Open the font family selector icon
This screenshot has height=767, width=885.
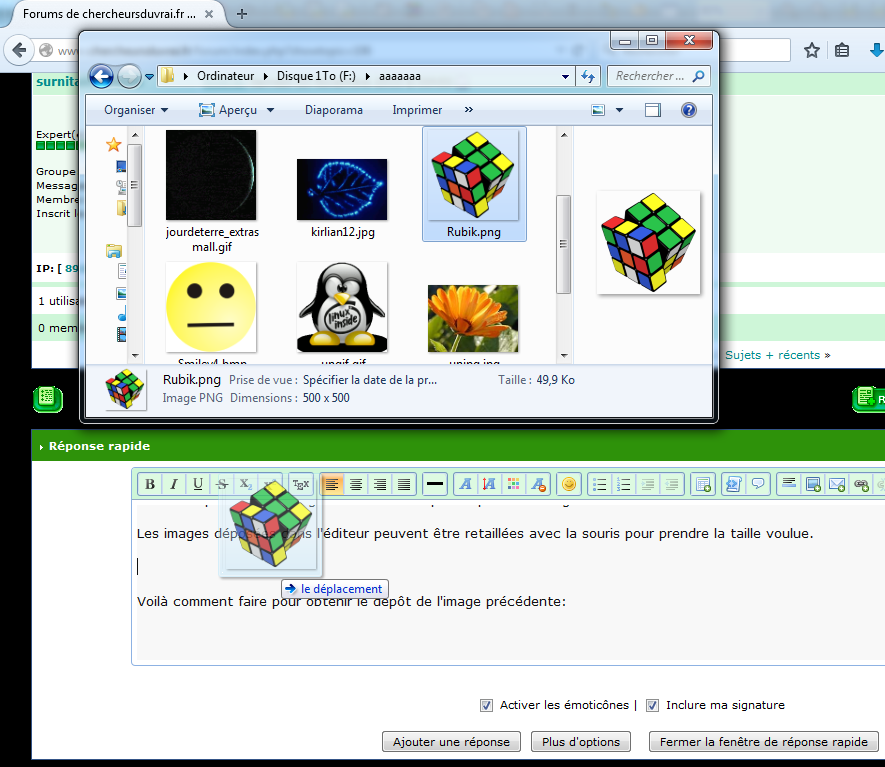(466, 484)
